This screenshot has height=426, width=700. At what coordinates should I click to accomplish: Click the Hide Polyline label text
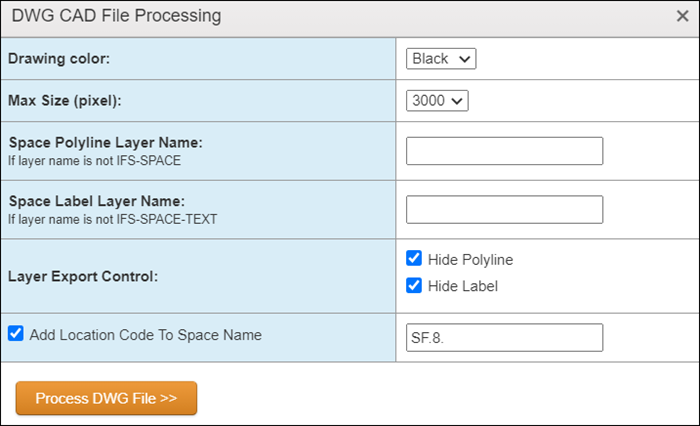(471, 259)
